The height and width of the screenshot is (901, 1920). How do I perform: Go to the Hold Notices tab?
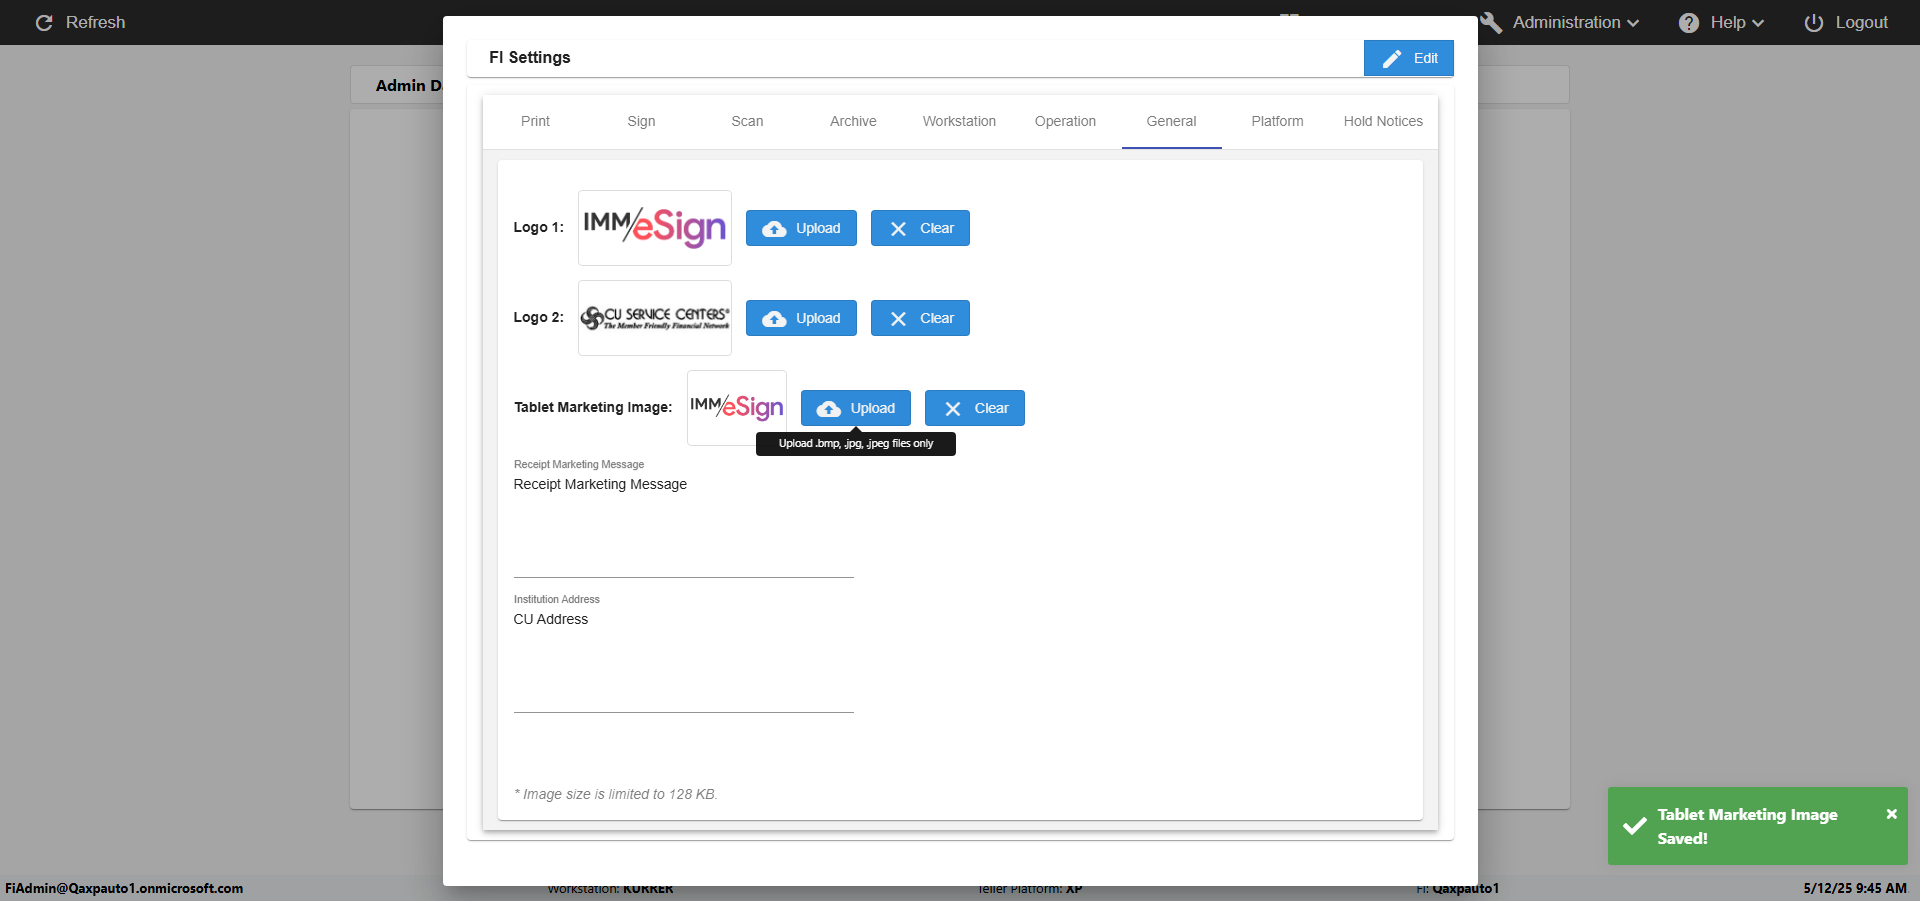click(1383, 121)
